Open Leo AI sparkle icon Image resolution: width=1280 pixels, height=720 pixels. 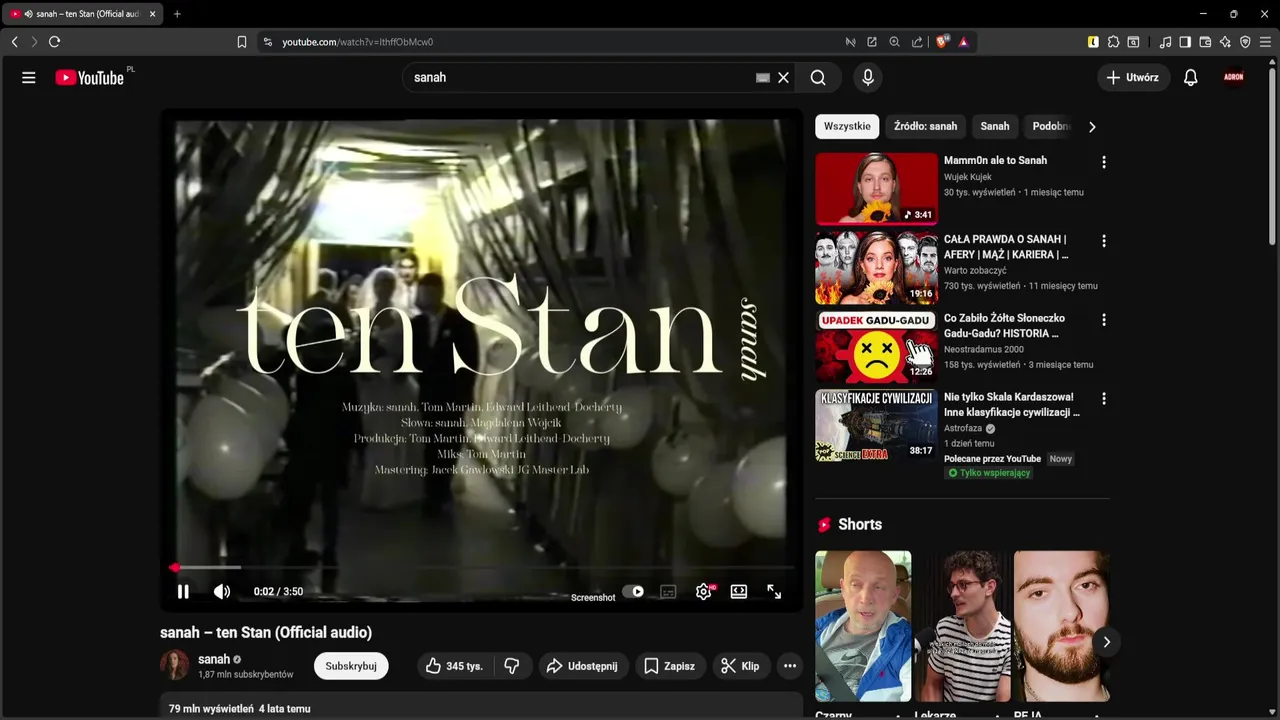(x=1225, y=42)
